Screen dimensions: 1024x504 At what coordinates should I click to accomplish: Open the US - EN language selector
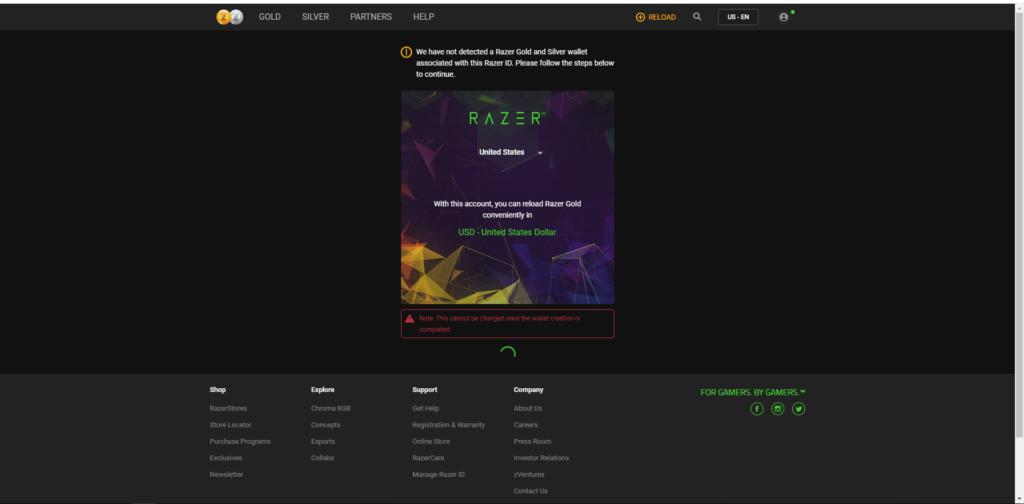point(738,17)
